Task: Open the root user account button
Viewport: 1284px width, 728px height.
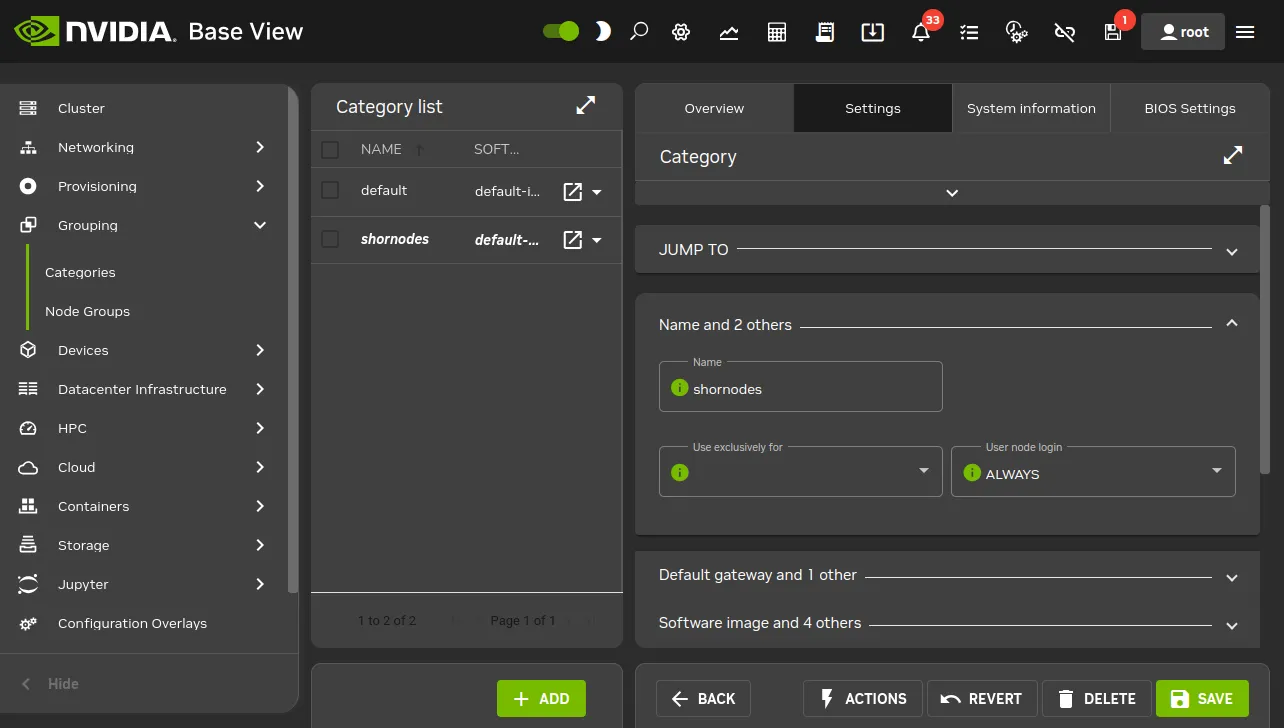Action: (x=1183, y=32)
